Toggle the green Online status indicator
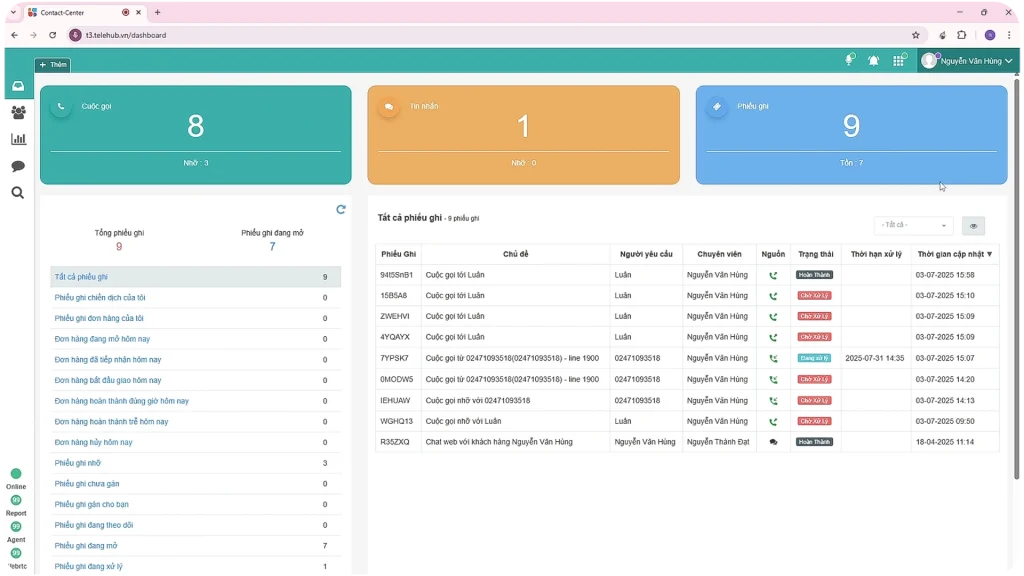This screenshot has width=1024, height=576. pos(16,474)
